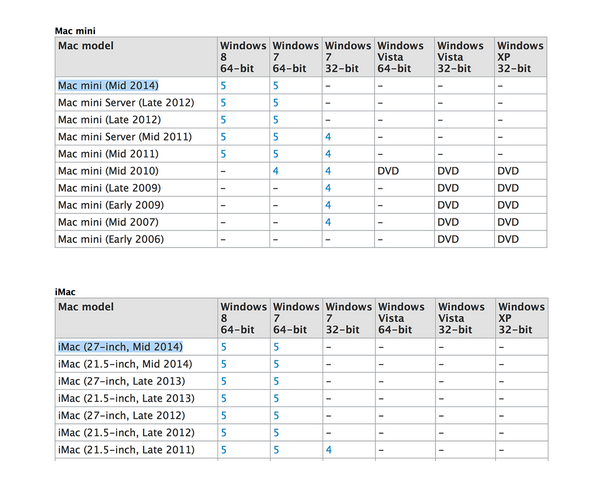Click the 'Mac mini (Mid 2007)' model cell
This screenshot has height=490, width=604.
136,222
